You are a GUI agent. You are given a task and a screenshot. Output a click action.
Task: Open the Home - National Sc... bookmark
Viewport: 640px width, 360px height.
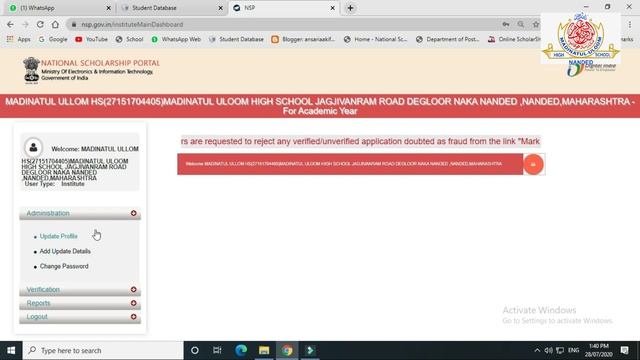376,39
